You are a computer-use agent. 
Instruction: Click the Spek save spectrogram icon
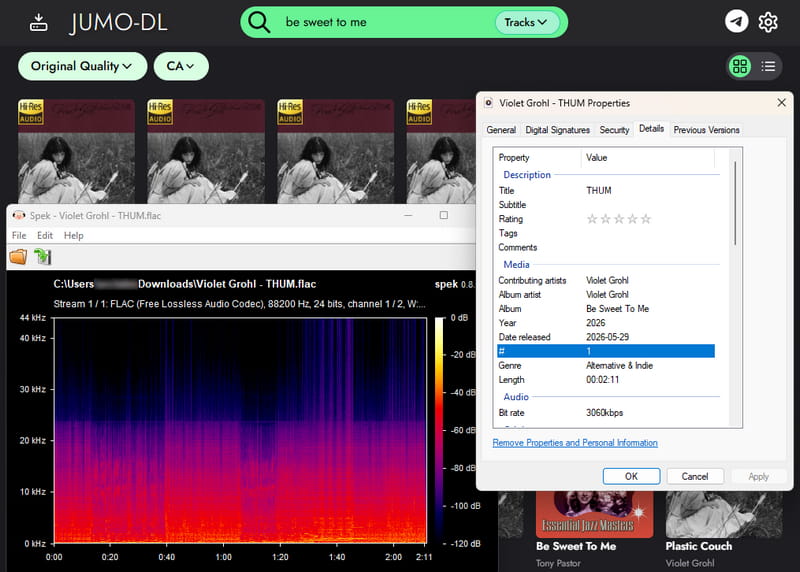click(43, 257)
